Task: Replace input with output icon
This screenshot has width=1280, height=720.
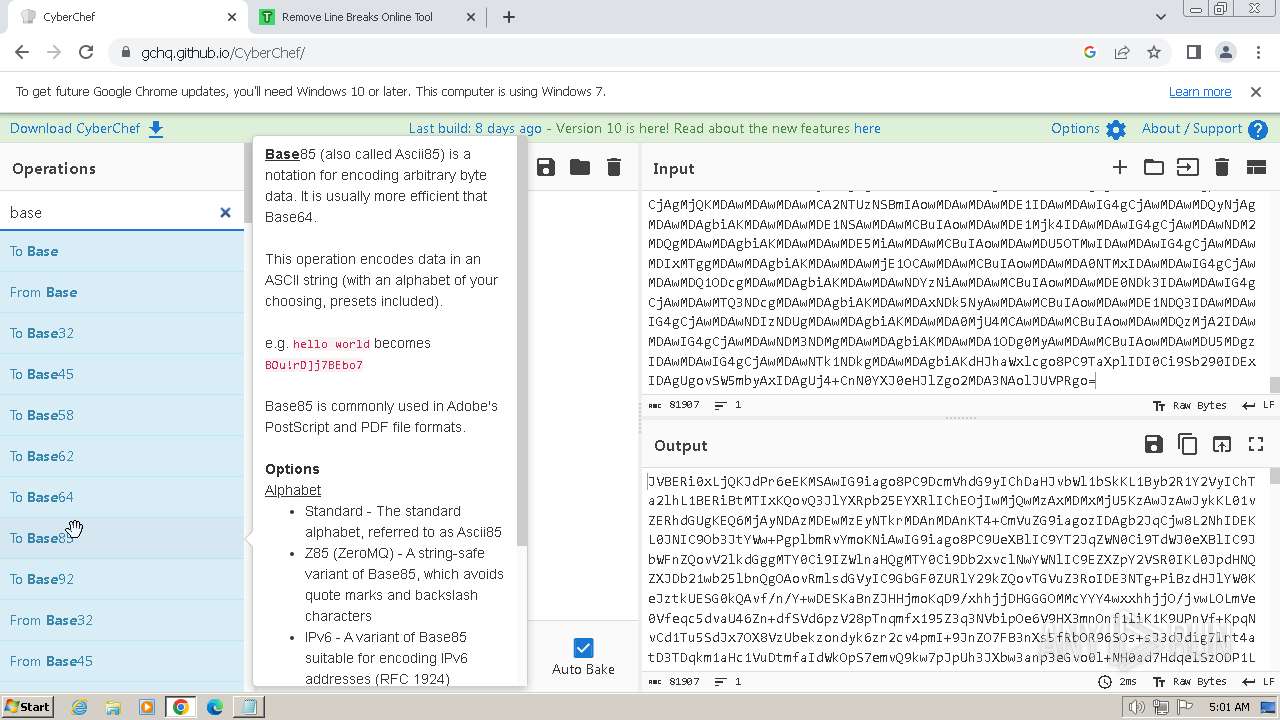Action: [x=1222, y=444]
